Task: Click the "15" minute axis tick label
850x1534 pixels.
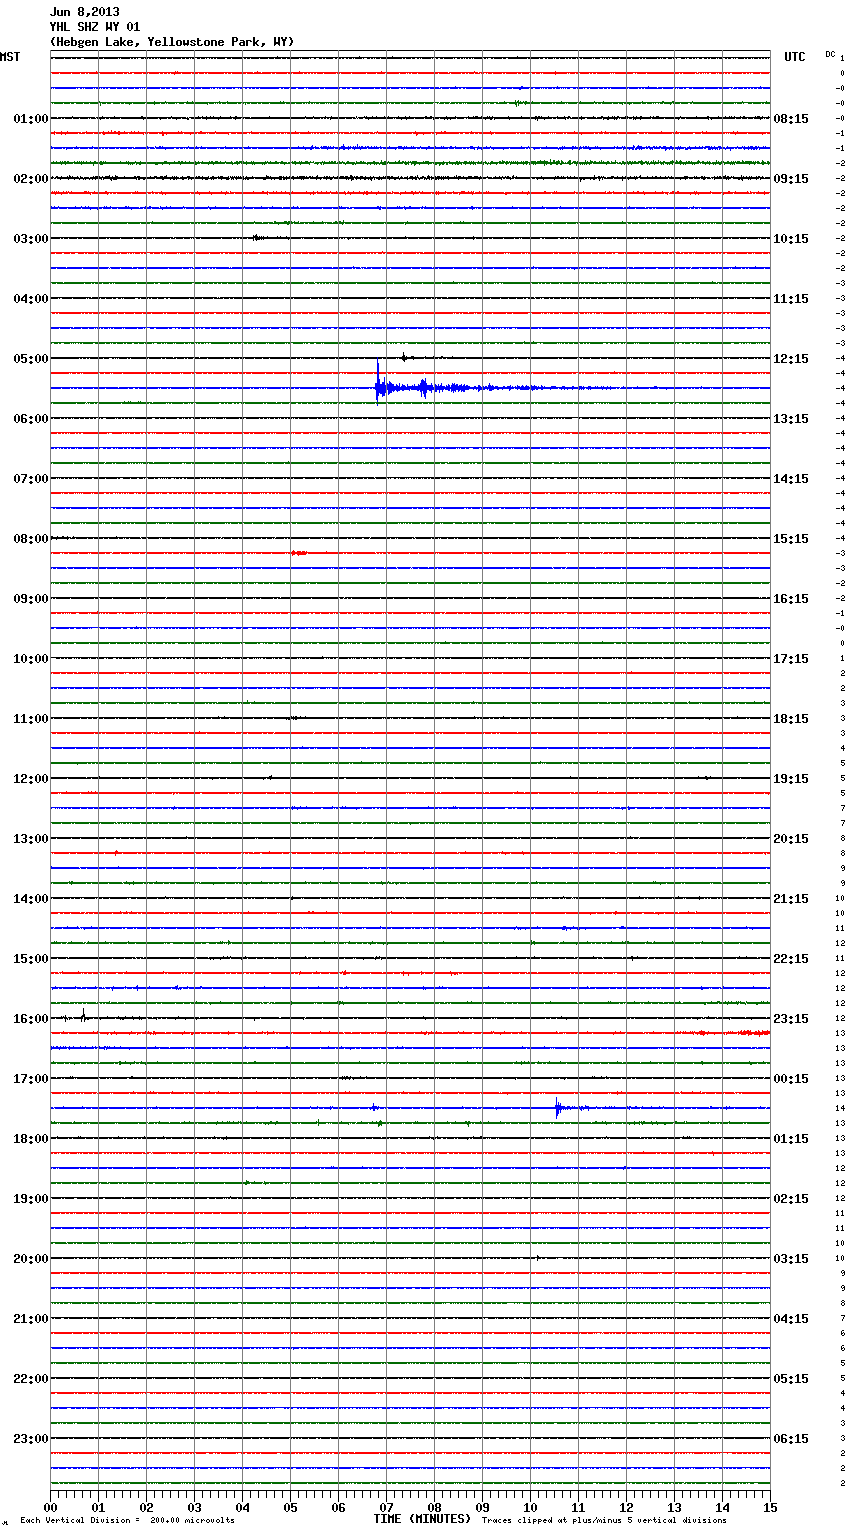Action: [770, 1508]
